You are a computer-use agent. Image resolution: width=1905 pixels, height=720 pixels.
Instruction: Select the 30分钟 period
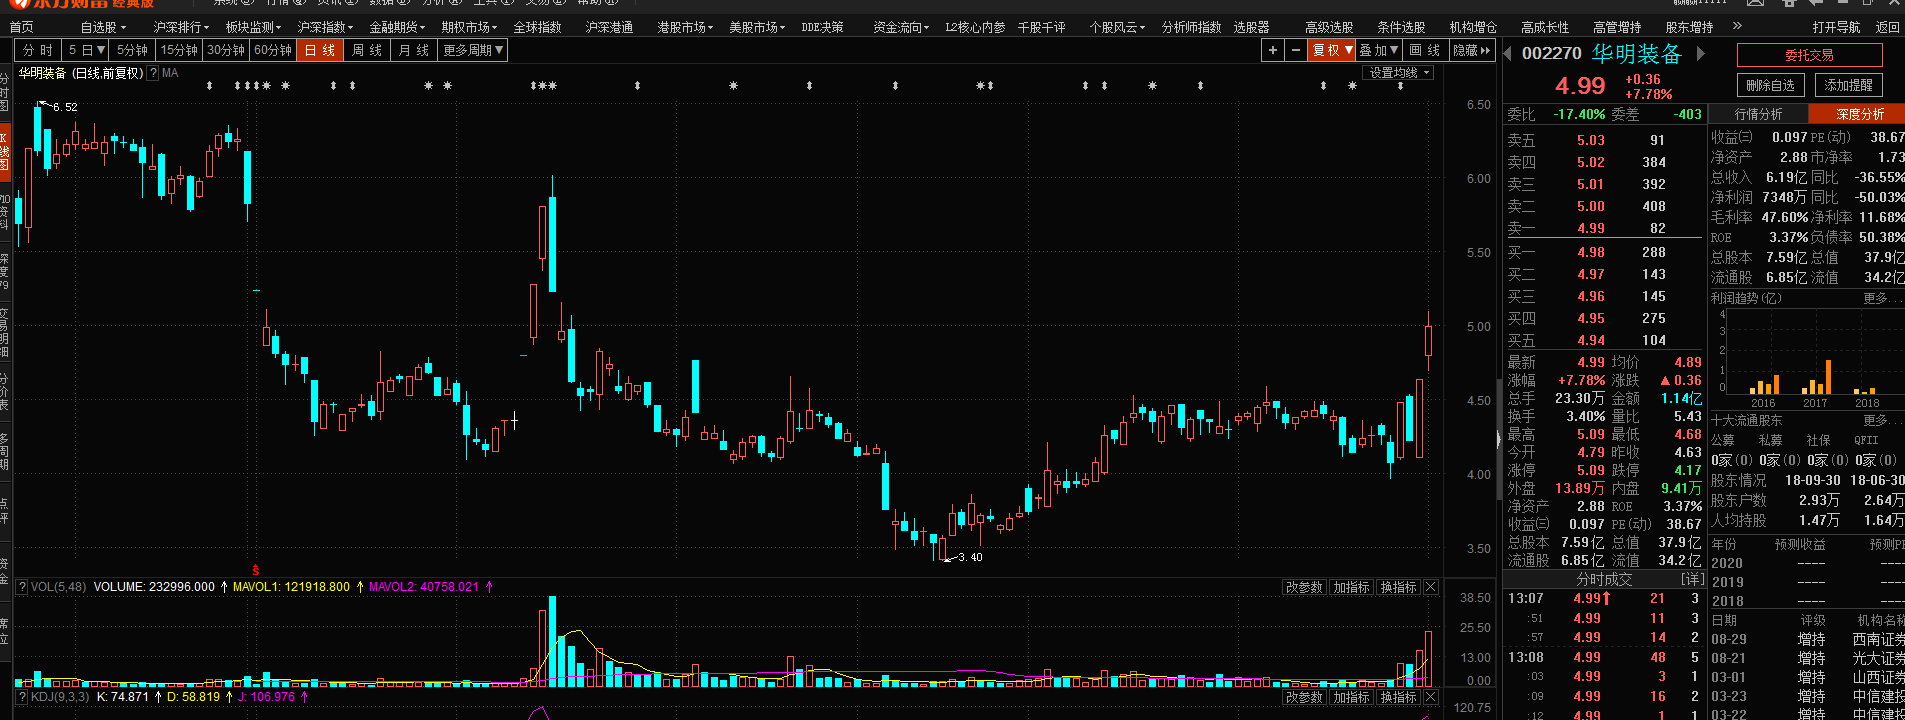point(226,50)
